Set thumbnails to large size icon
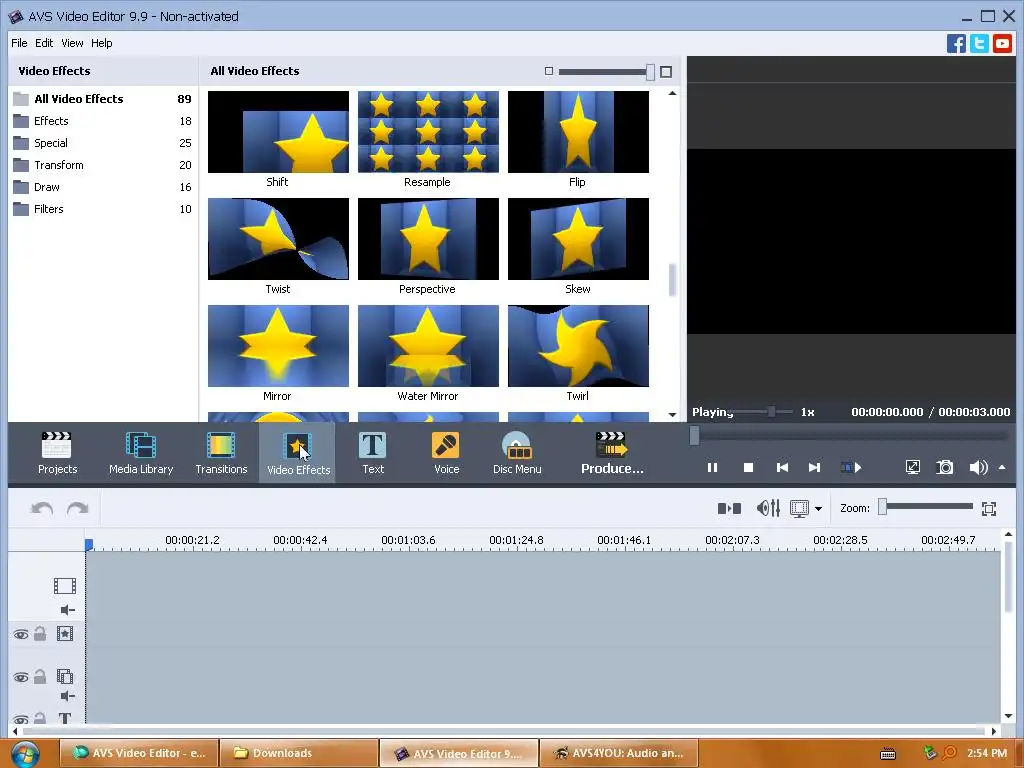 pyautogui.click(x=666, y=72)
